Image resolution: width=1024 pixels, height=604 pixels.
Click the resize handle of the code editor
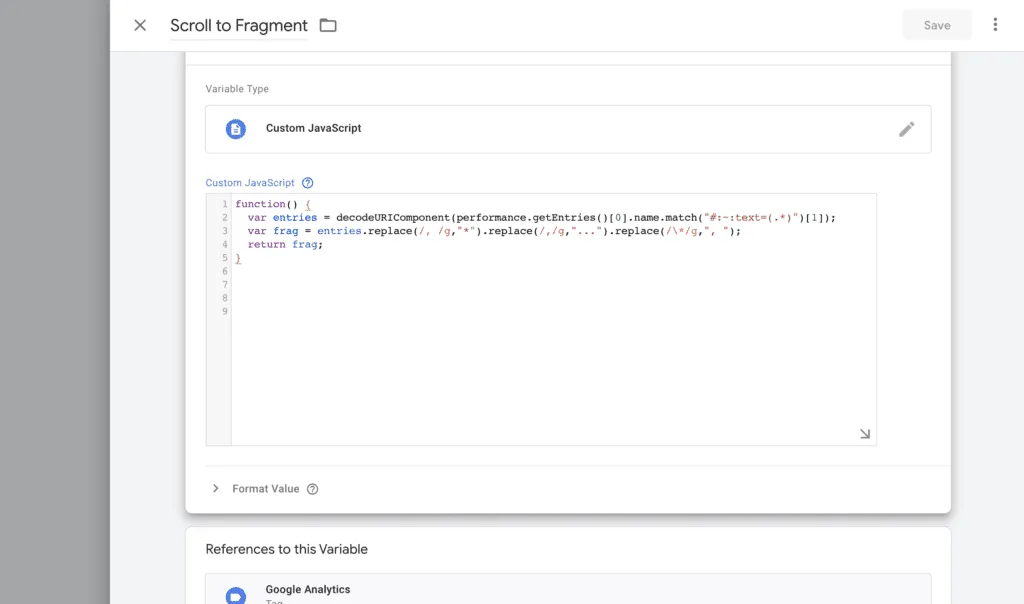(x=864, y=432)
